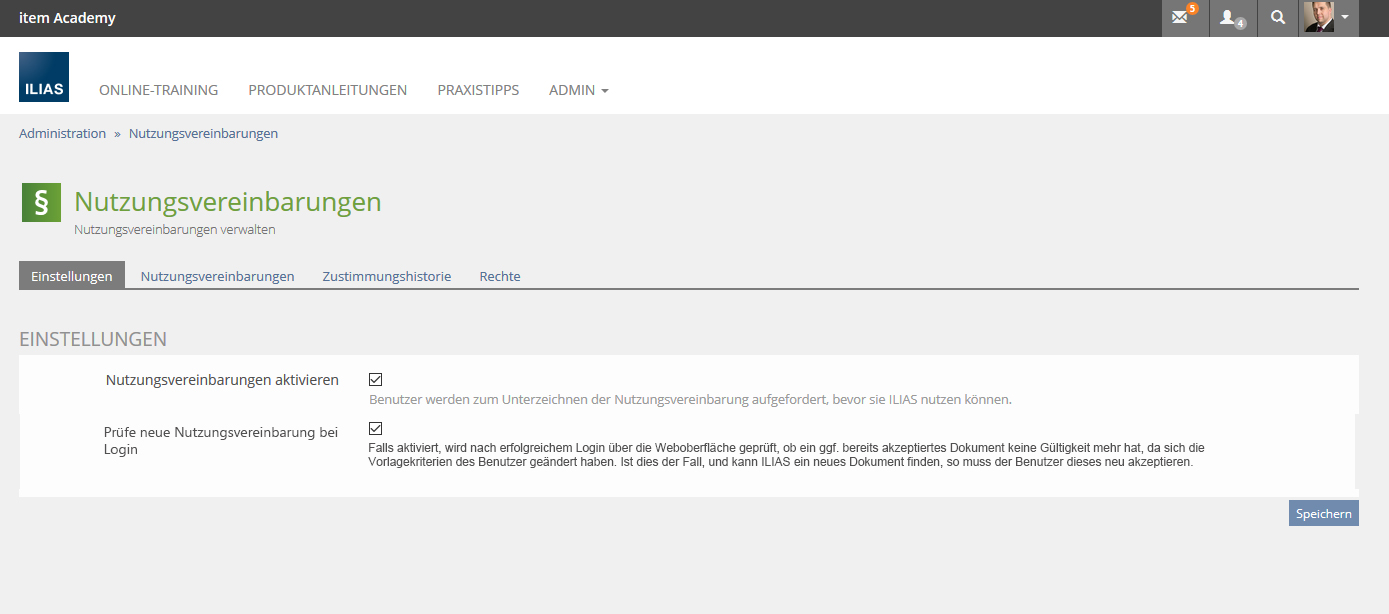Select the Rechte tab
1389x614 pixels.
click(500, 276)
